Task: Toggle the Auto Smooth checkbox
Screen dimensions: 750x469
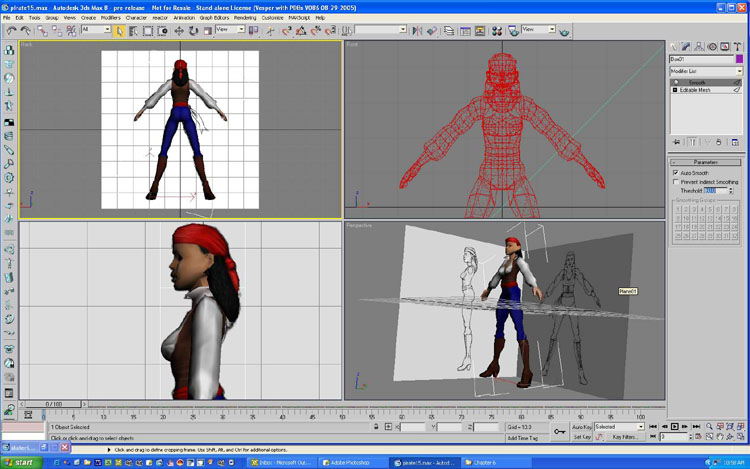Action: point(676,172)
